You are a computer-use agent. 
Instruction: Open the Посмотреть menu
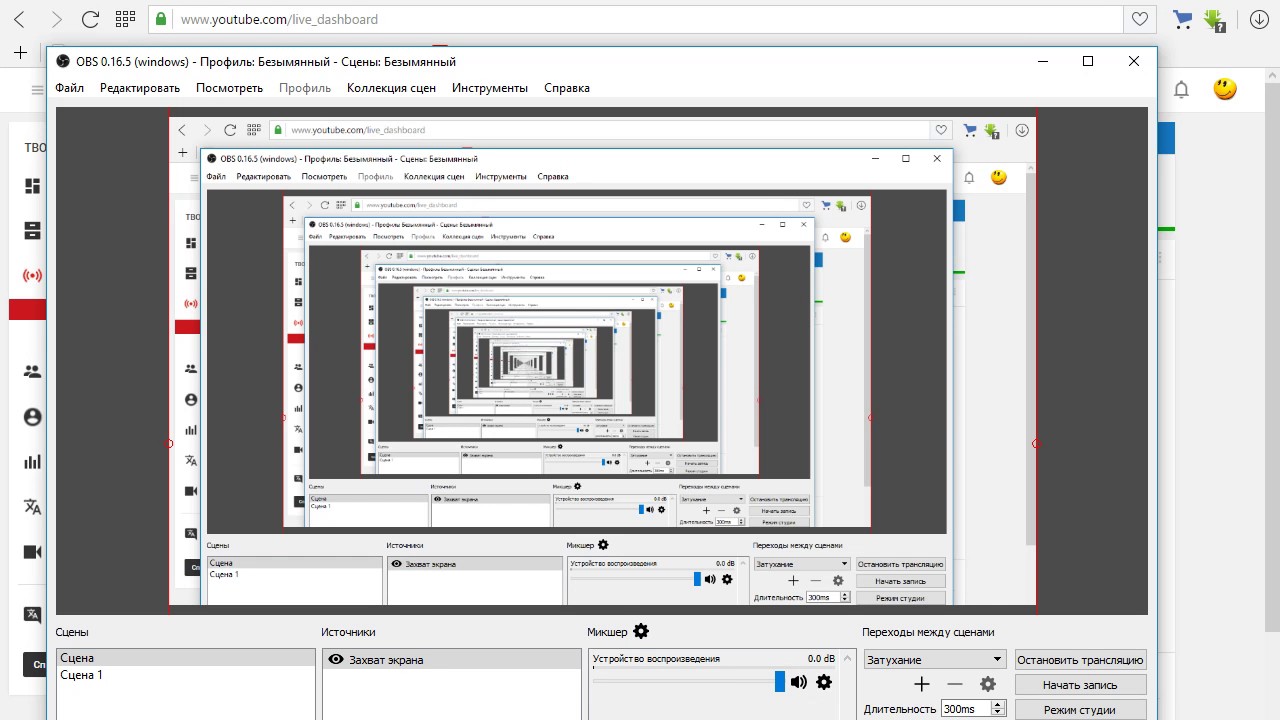point(229,88)
